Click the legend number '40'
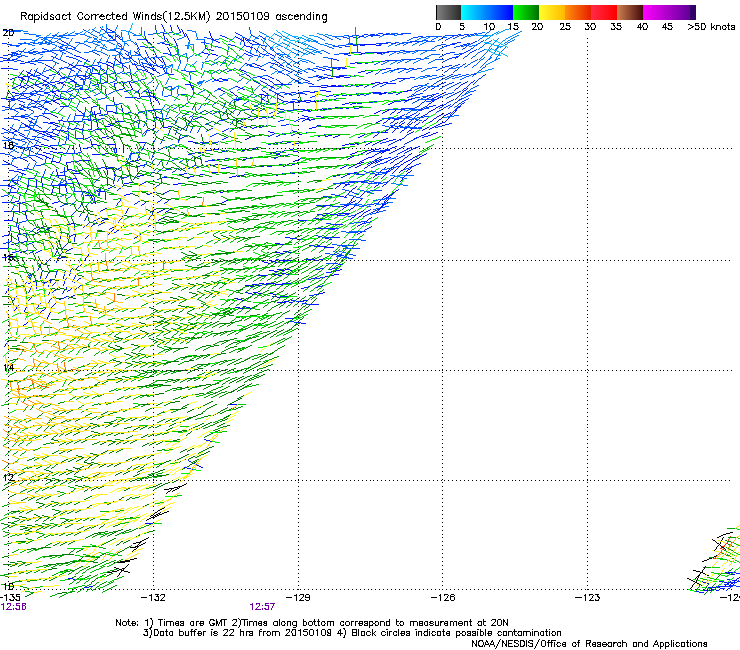740x650 pixels. coord(642,27)
